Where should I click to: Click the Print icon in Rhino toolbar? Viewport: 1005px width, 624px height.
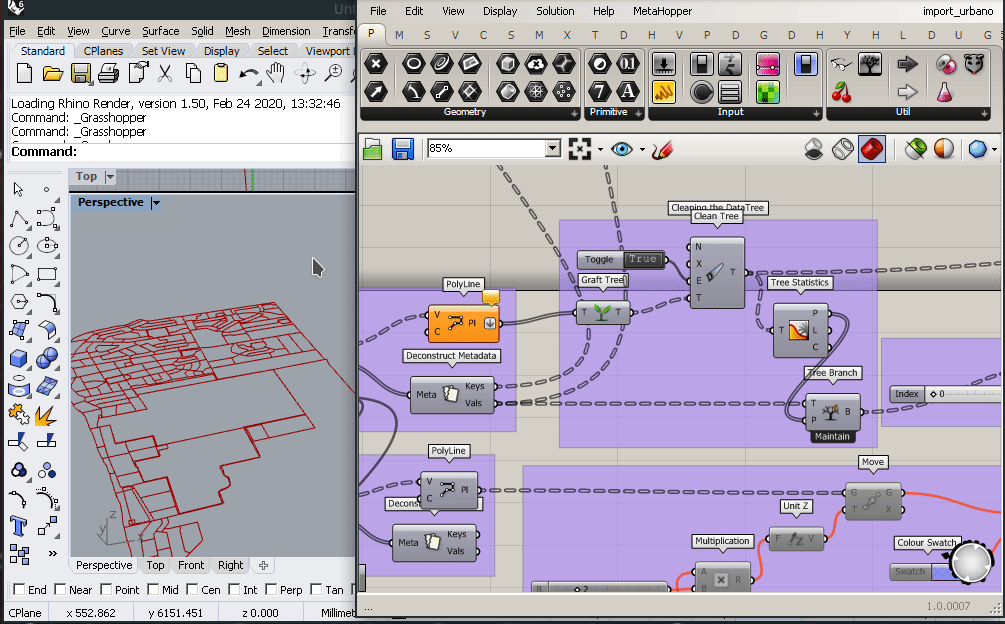108,74
